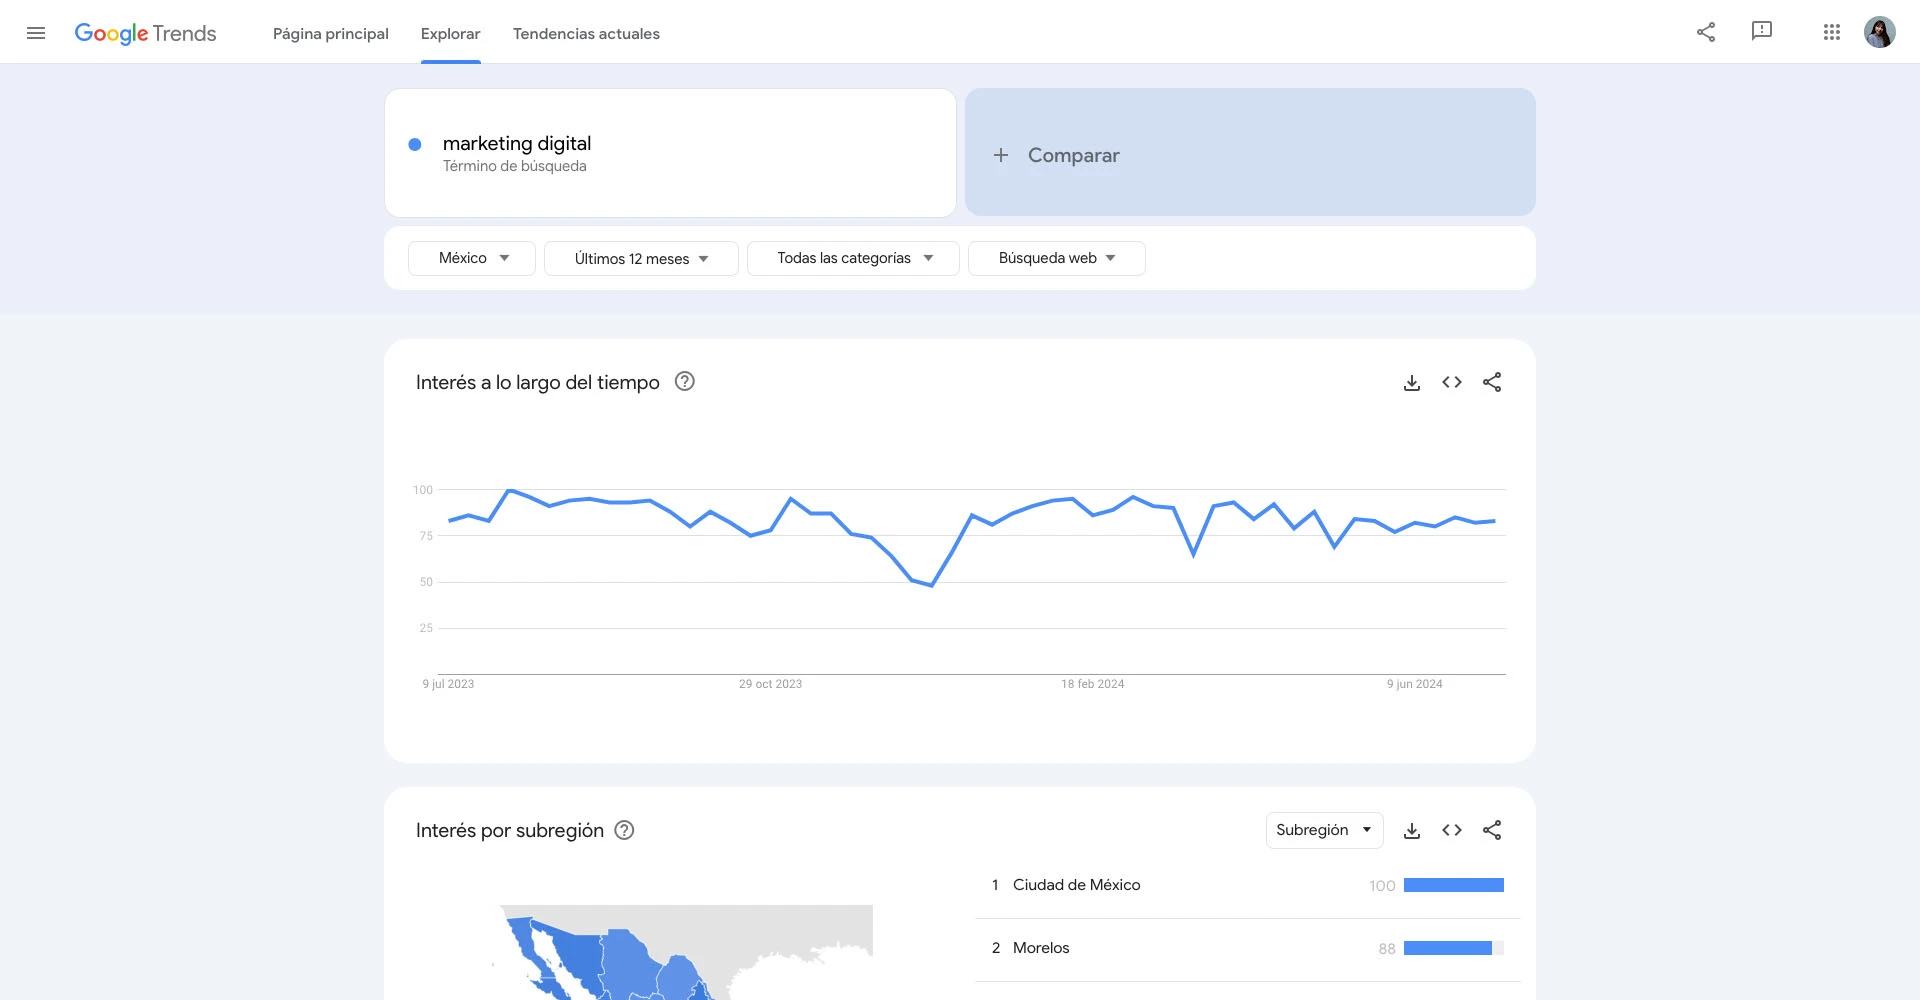Open help for 'Interés a lo largo del tiempo'
The height and width of the screenshot is (1000, 1920).
point(685,381)
